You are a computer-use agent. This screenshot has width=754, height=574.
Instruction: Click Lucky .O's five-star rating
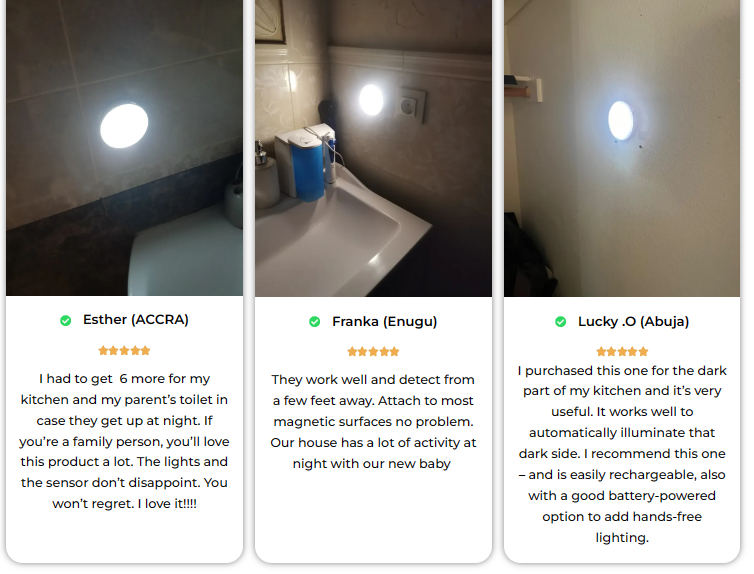622,351
